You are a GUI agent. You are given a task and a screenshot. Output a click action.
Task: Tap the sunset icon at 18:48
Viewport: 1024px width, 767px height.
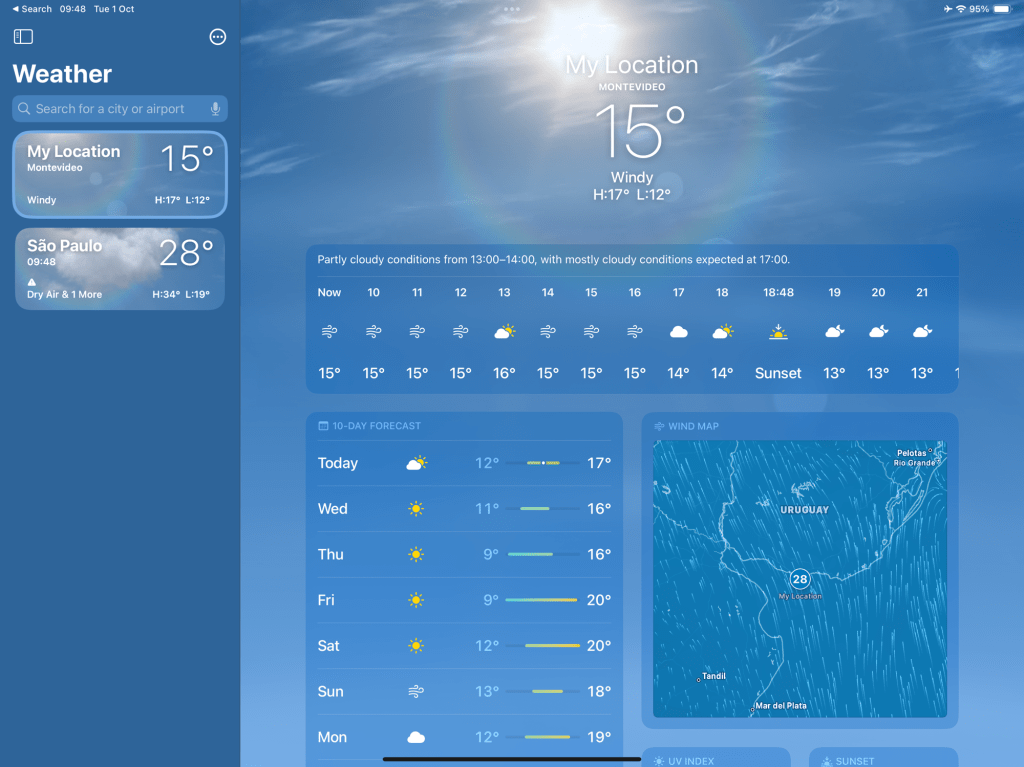click(x=777, y=332)
